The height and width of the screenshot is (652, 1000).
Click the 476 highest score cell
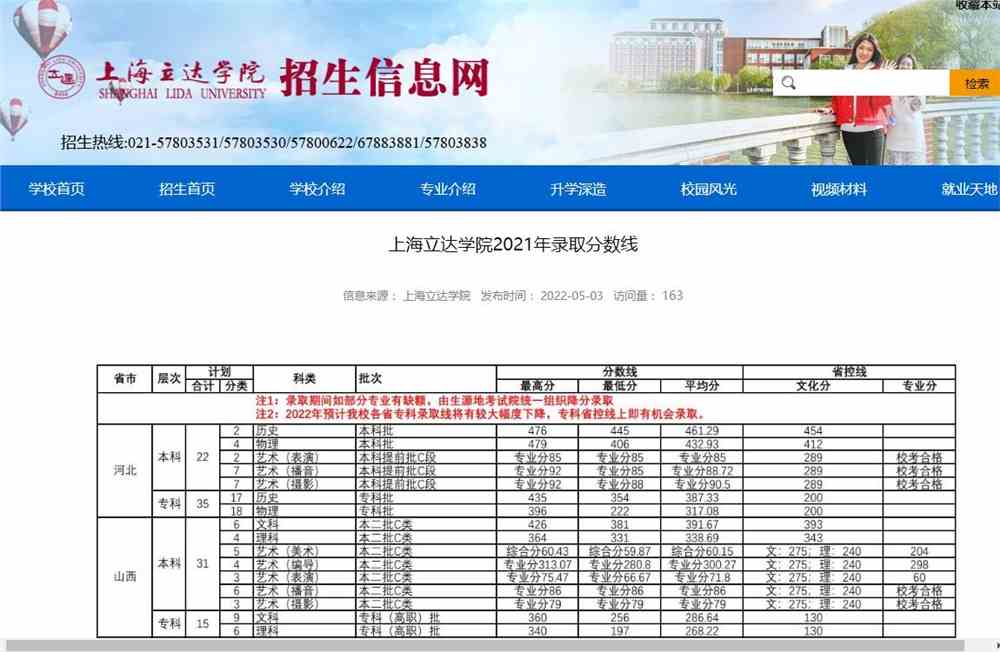point(538,431)
